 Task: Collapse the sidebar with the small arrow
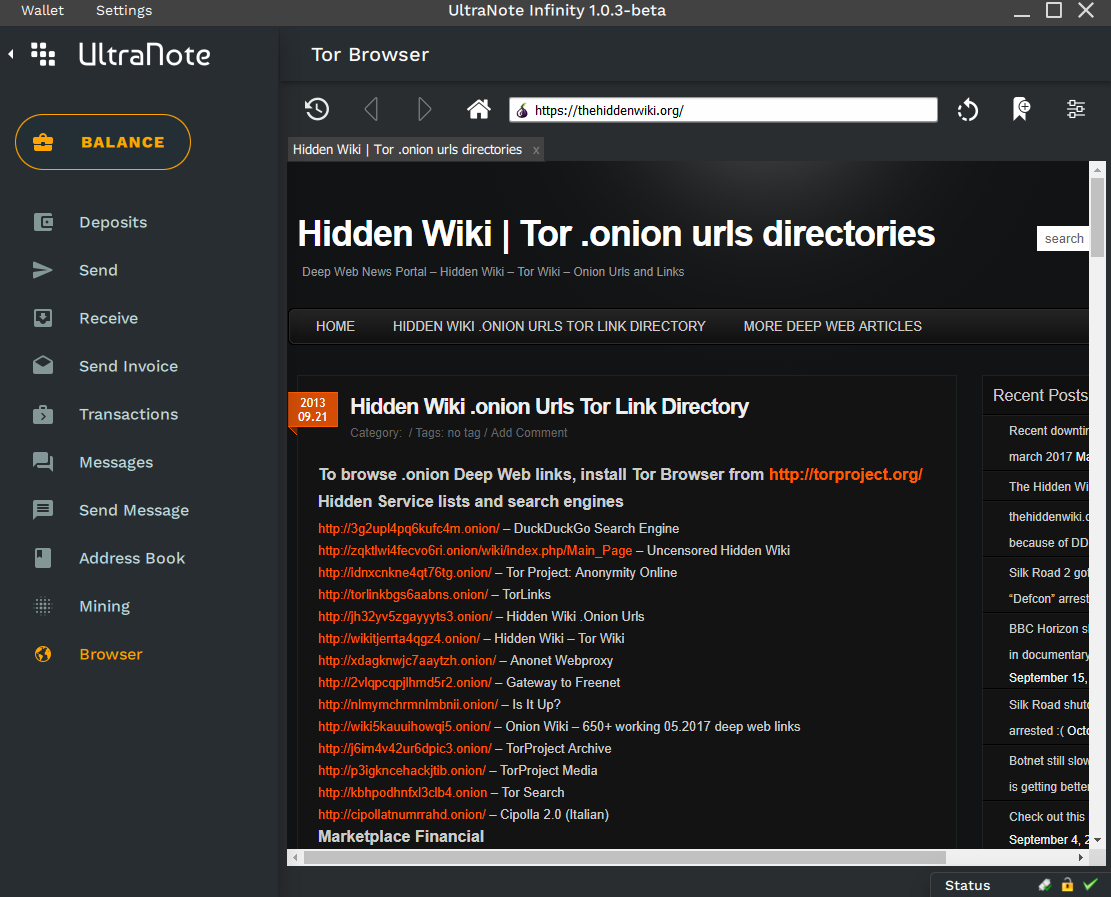pos(11,54)
